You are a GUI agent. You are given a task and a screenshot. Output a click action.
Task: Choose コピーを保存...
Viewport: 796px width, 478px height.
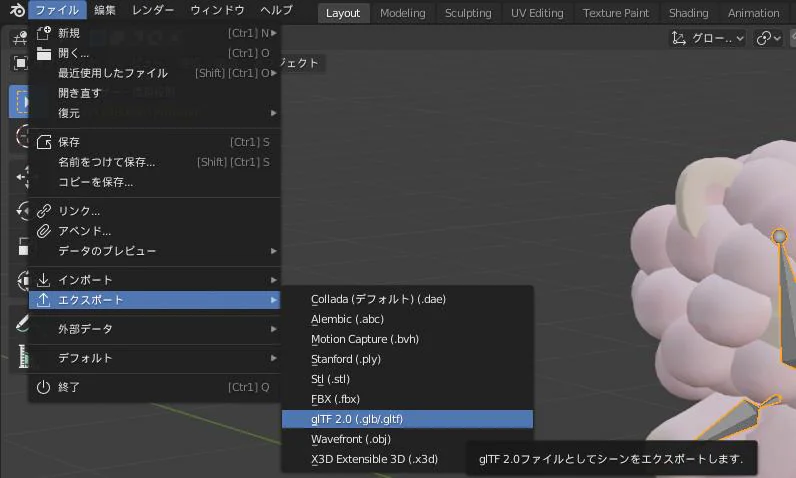pyautogui.click(x=155, y=182)
